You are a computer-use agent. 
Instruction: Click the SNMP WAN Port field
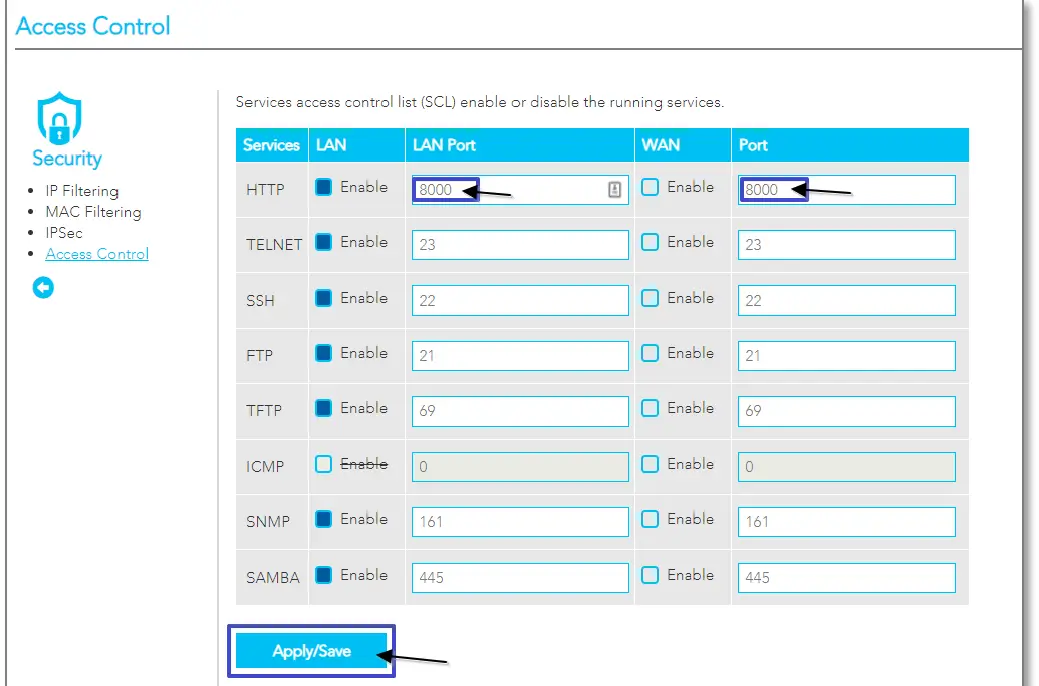click(847, 522)
